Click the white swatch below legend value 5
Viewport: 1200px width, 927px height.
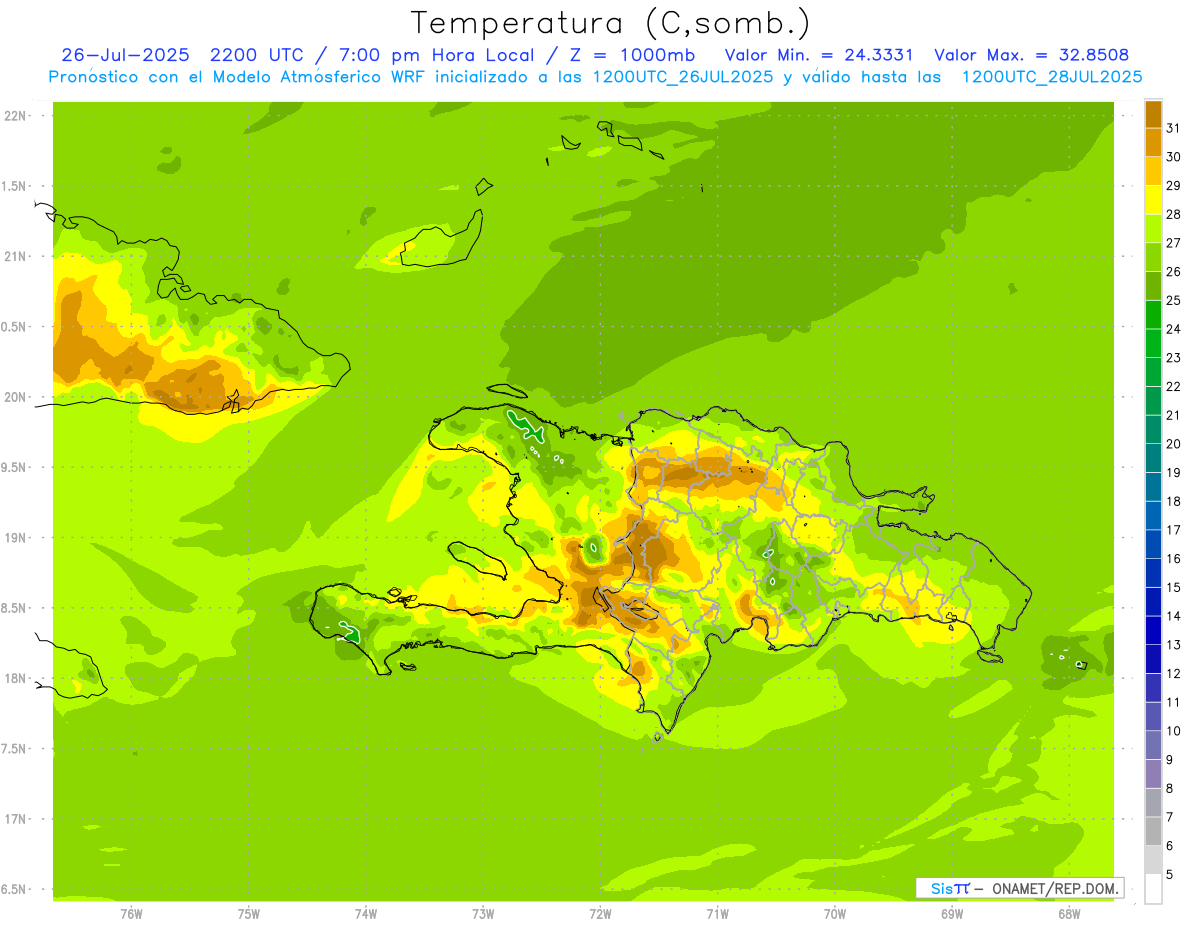pos(1153,889)
